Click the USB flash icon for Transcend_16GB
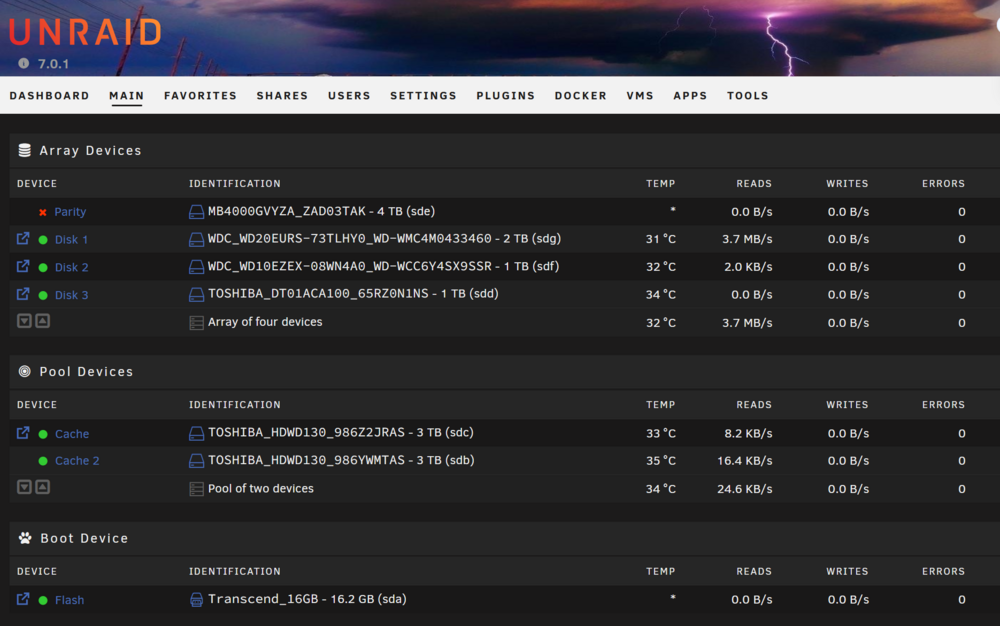1000x626 pixels. coord(196,600)
